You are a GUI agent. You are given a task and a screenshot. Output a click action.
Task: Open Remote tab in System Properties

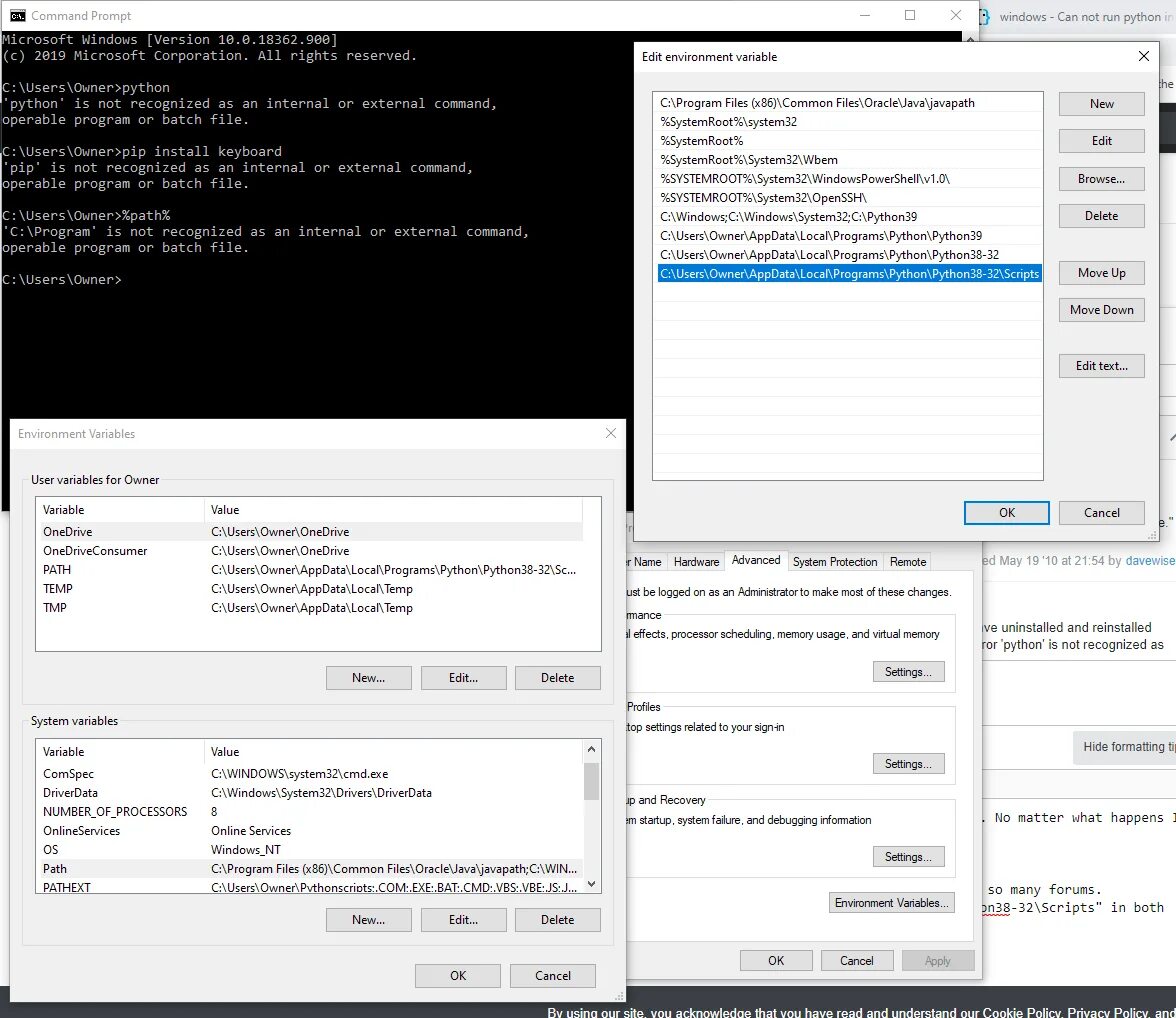908,562
